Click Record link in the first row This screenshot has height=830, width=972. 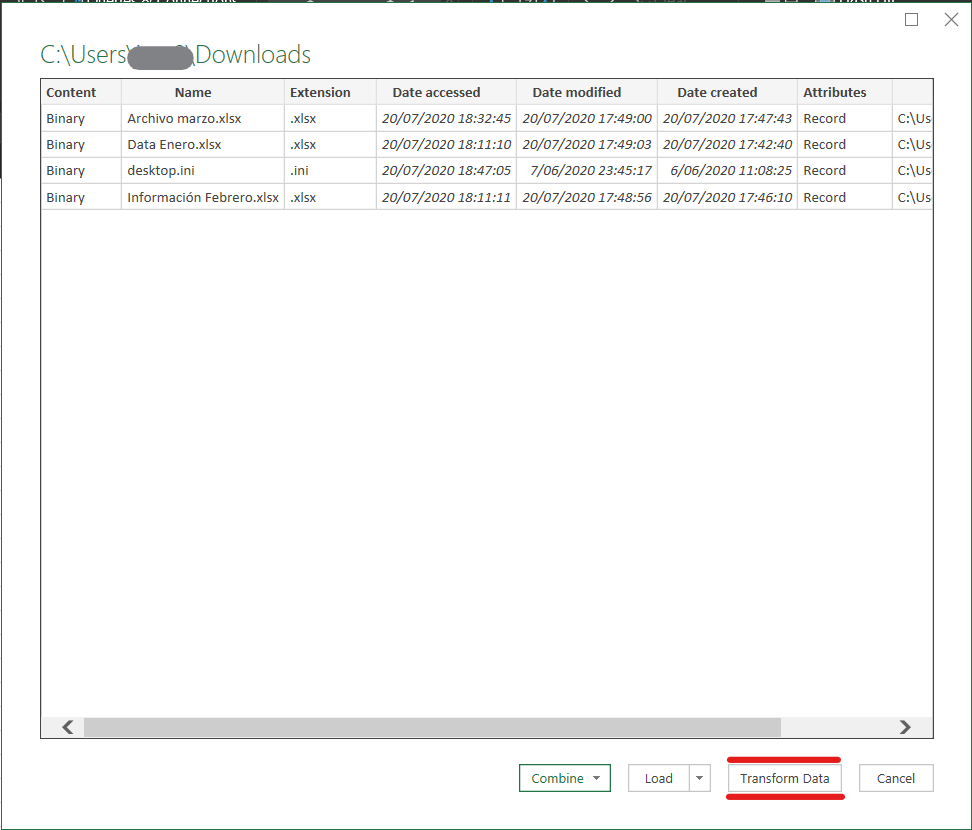(824, 118)
